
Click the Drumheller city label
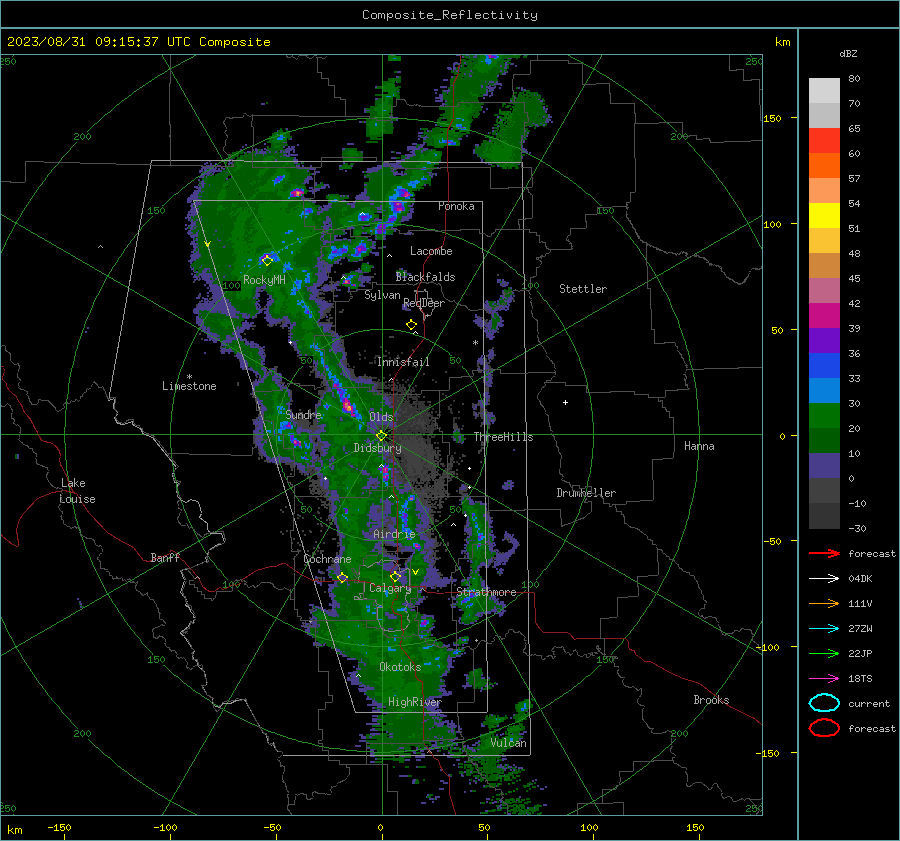(x=586, y=493)
